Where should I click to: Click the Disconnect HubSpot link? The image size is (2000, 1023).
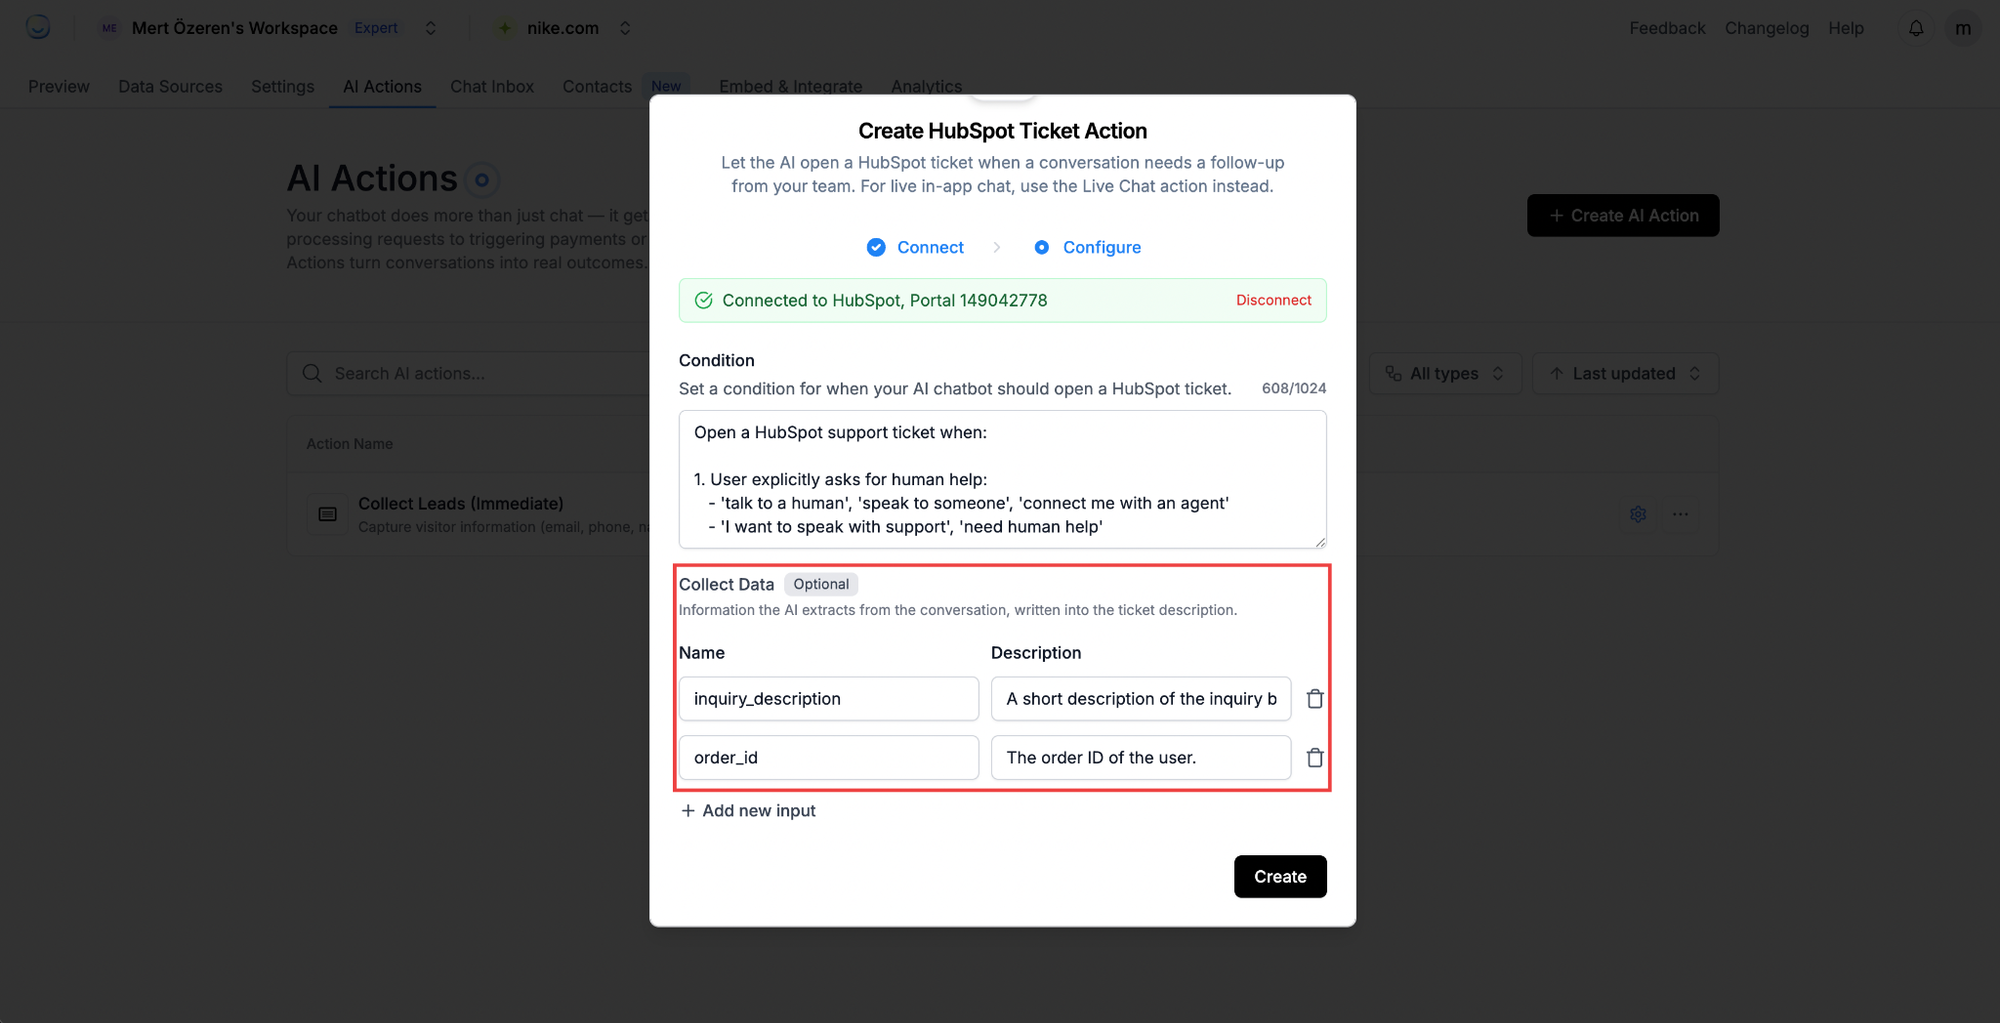click(x=1273, y=300)
